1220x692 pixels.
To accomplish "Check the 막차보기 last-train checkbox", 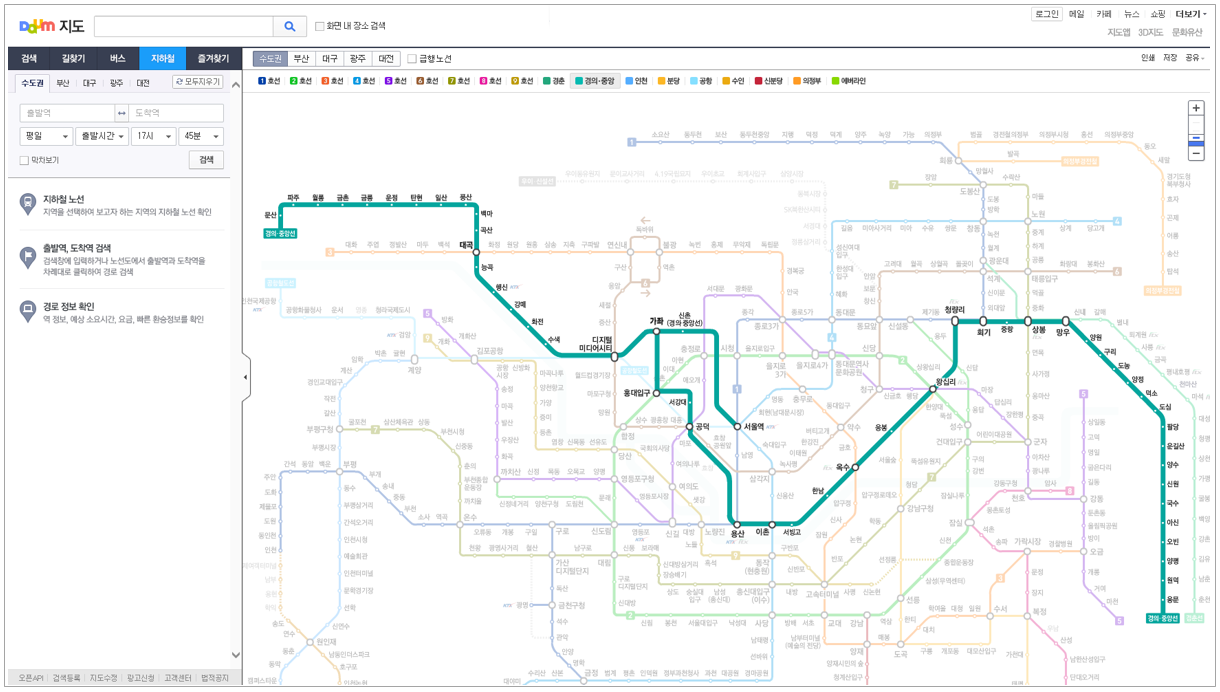I will (25, 160).
